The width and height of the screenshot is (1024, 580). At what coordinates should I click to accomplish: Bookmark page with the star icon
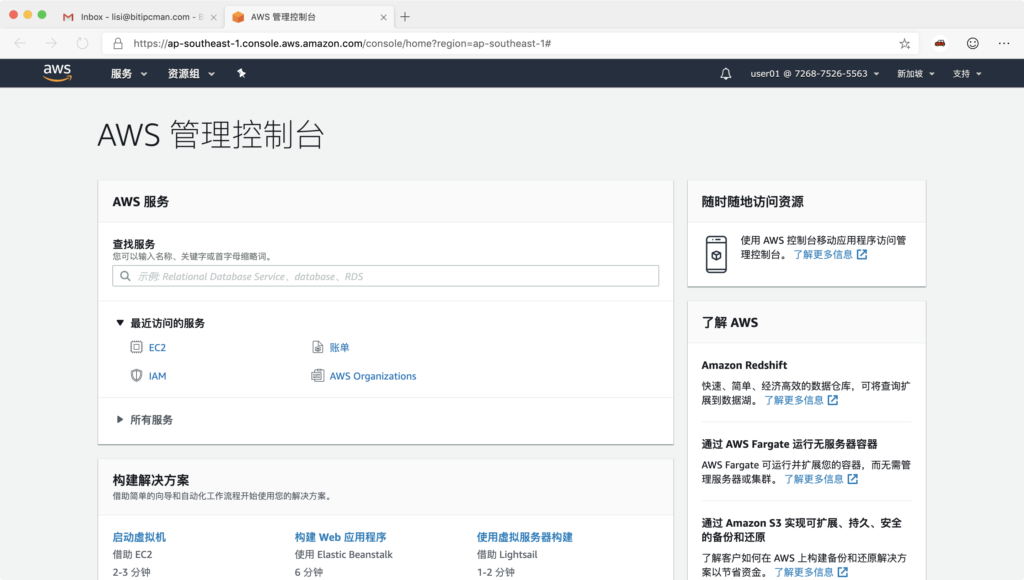(904, 44)
